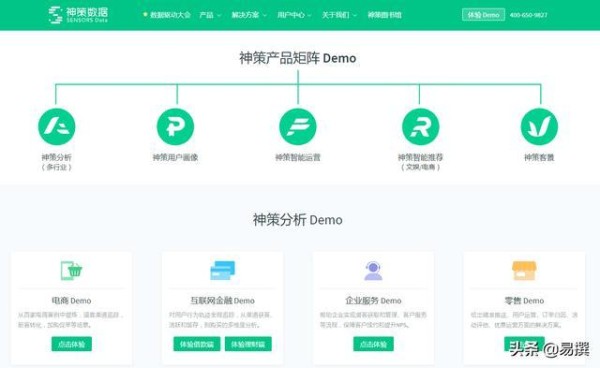Click the 神策智能推荐 (文娱/电商) label
The image size is (600, 368).
tap(421, 162)
